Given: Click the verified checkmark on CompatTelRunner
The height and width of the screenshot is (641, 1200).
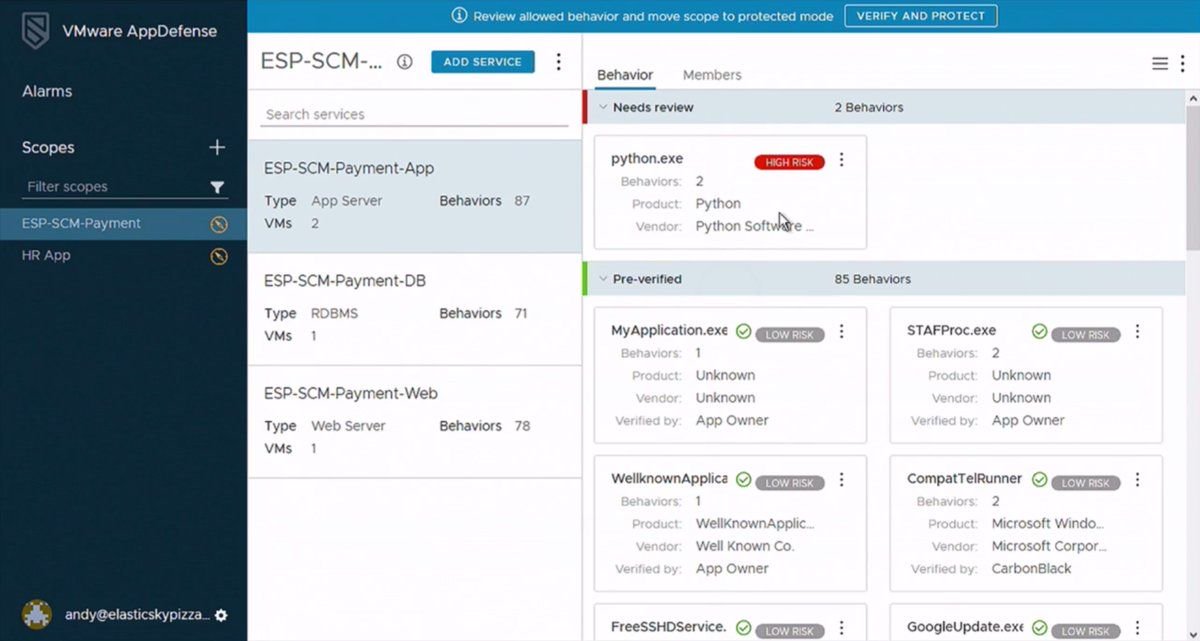Looking at the screenshot, I should point(1039,480).
